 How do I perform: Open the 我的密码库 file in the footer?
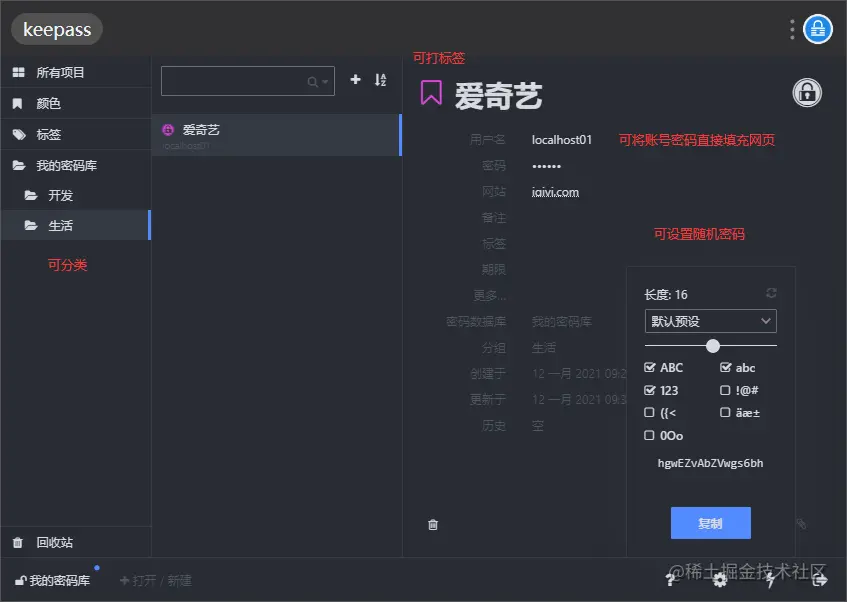coord(52,580)
